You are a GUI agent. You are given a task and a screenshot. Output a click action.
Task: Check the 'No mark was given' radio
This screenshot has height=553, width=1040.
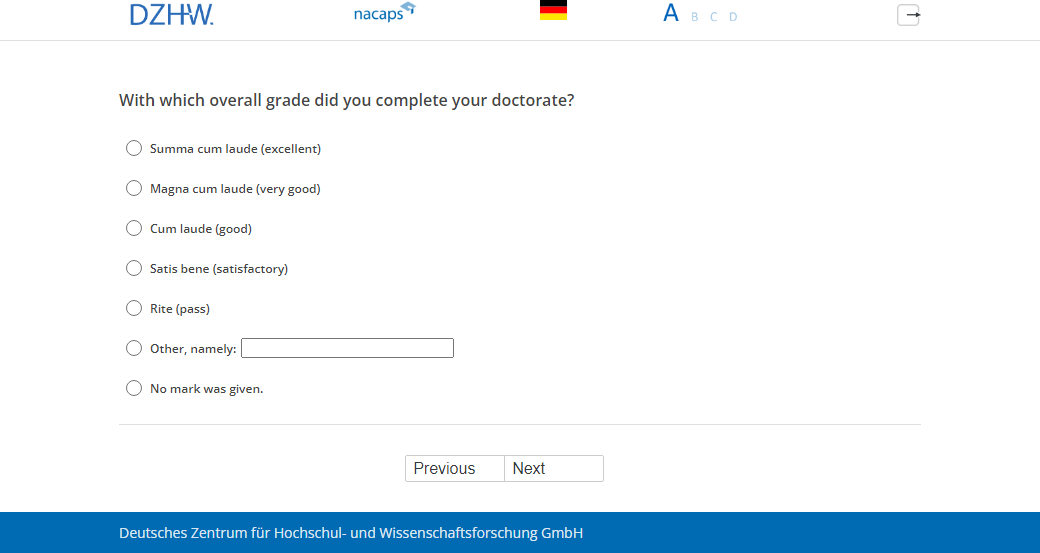click(x=134, y=388)
